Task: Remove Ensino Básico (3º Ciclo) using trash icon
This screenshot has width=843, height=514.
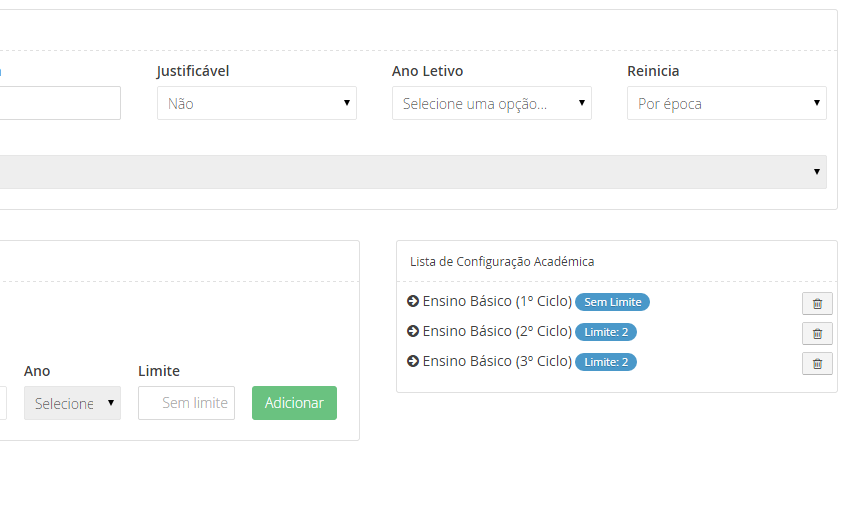Action: pos(817,364)
